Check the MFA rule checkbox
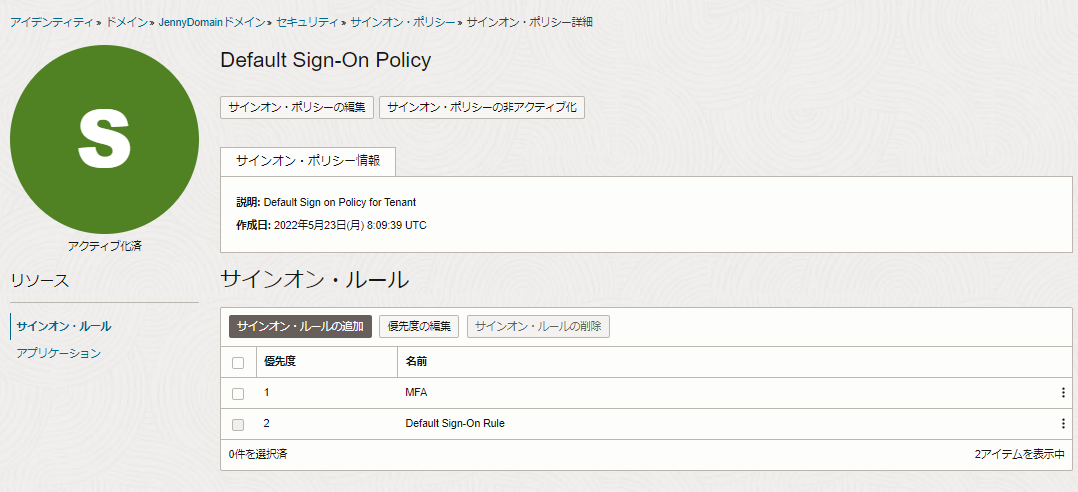Image resolution: width=1078 pixels, height=492 pixels. [x=238, y=393]
